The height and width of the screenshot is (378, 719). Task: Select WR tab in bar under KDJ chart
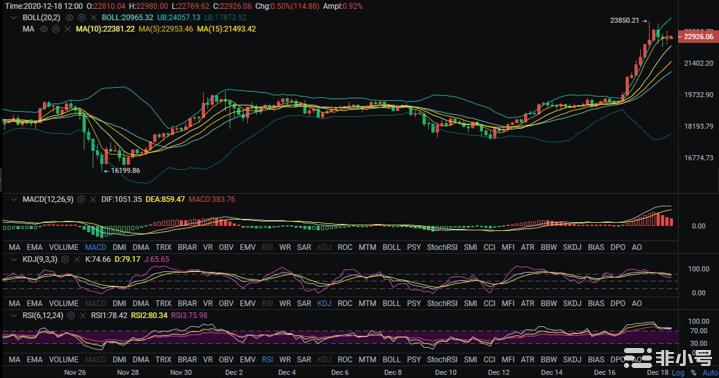pos(285,304)
